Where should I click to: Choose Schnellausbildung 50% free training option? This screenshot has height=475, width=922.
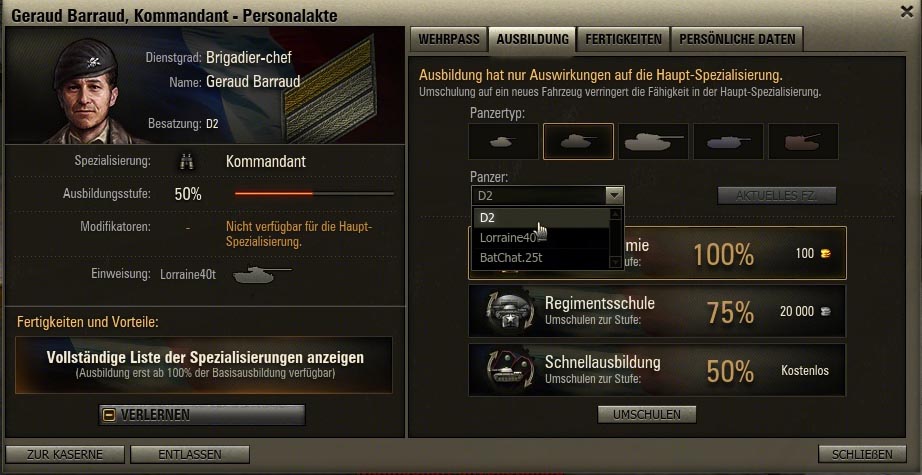[x=657, y=370]
